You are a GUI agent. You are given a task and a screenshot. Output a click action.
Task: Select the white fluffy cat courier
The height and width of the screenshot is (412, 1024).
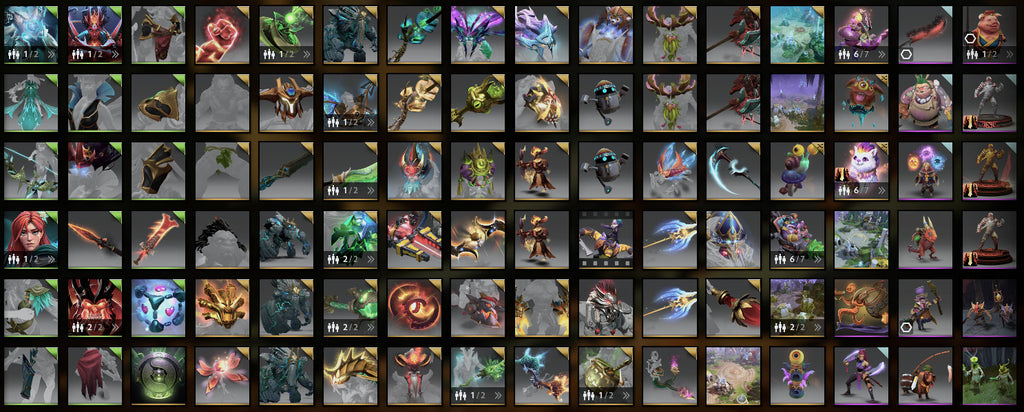[x=862, y=170]
